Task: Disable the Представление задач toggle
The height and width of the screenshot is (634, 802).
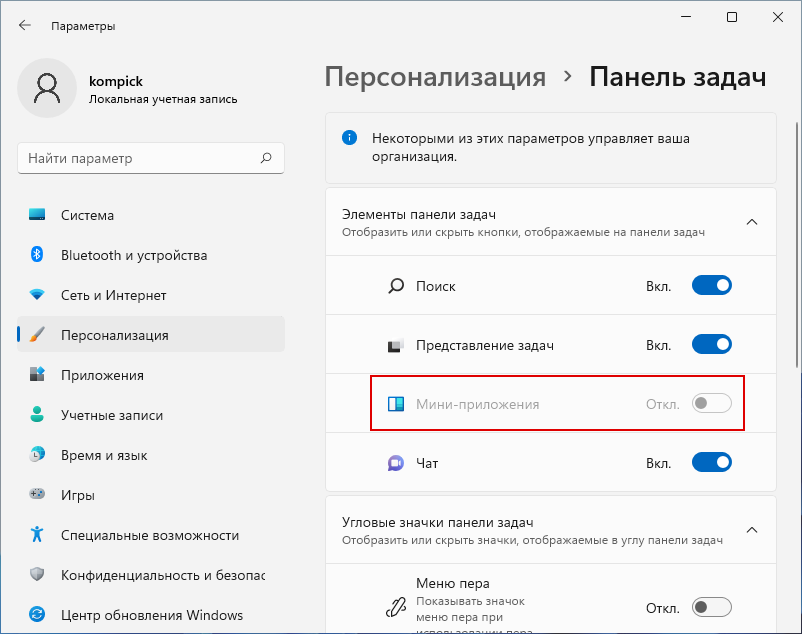Action: [711, 344]
